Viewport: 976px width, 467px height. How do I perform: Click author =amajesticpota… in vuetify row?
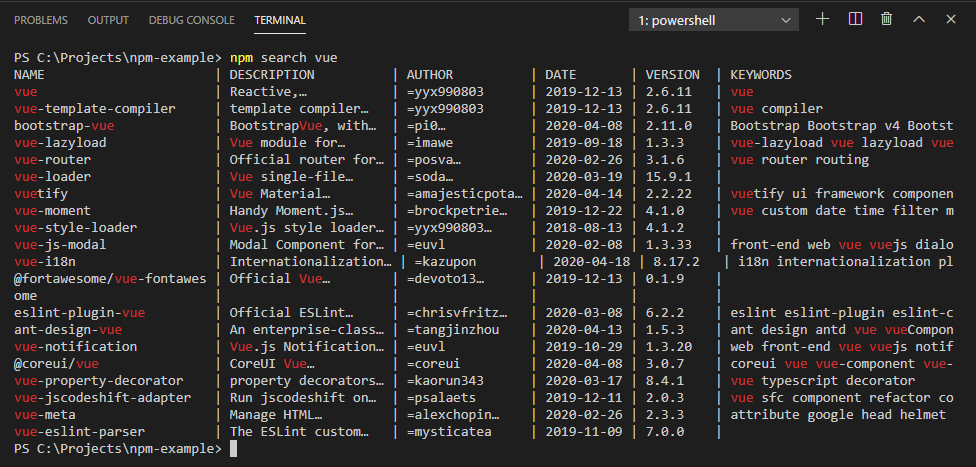[465, 194]
